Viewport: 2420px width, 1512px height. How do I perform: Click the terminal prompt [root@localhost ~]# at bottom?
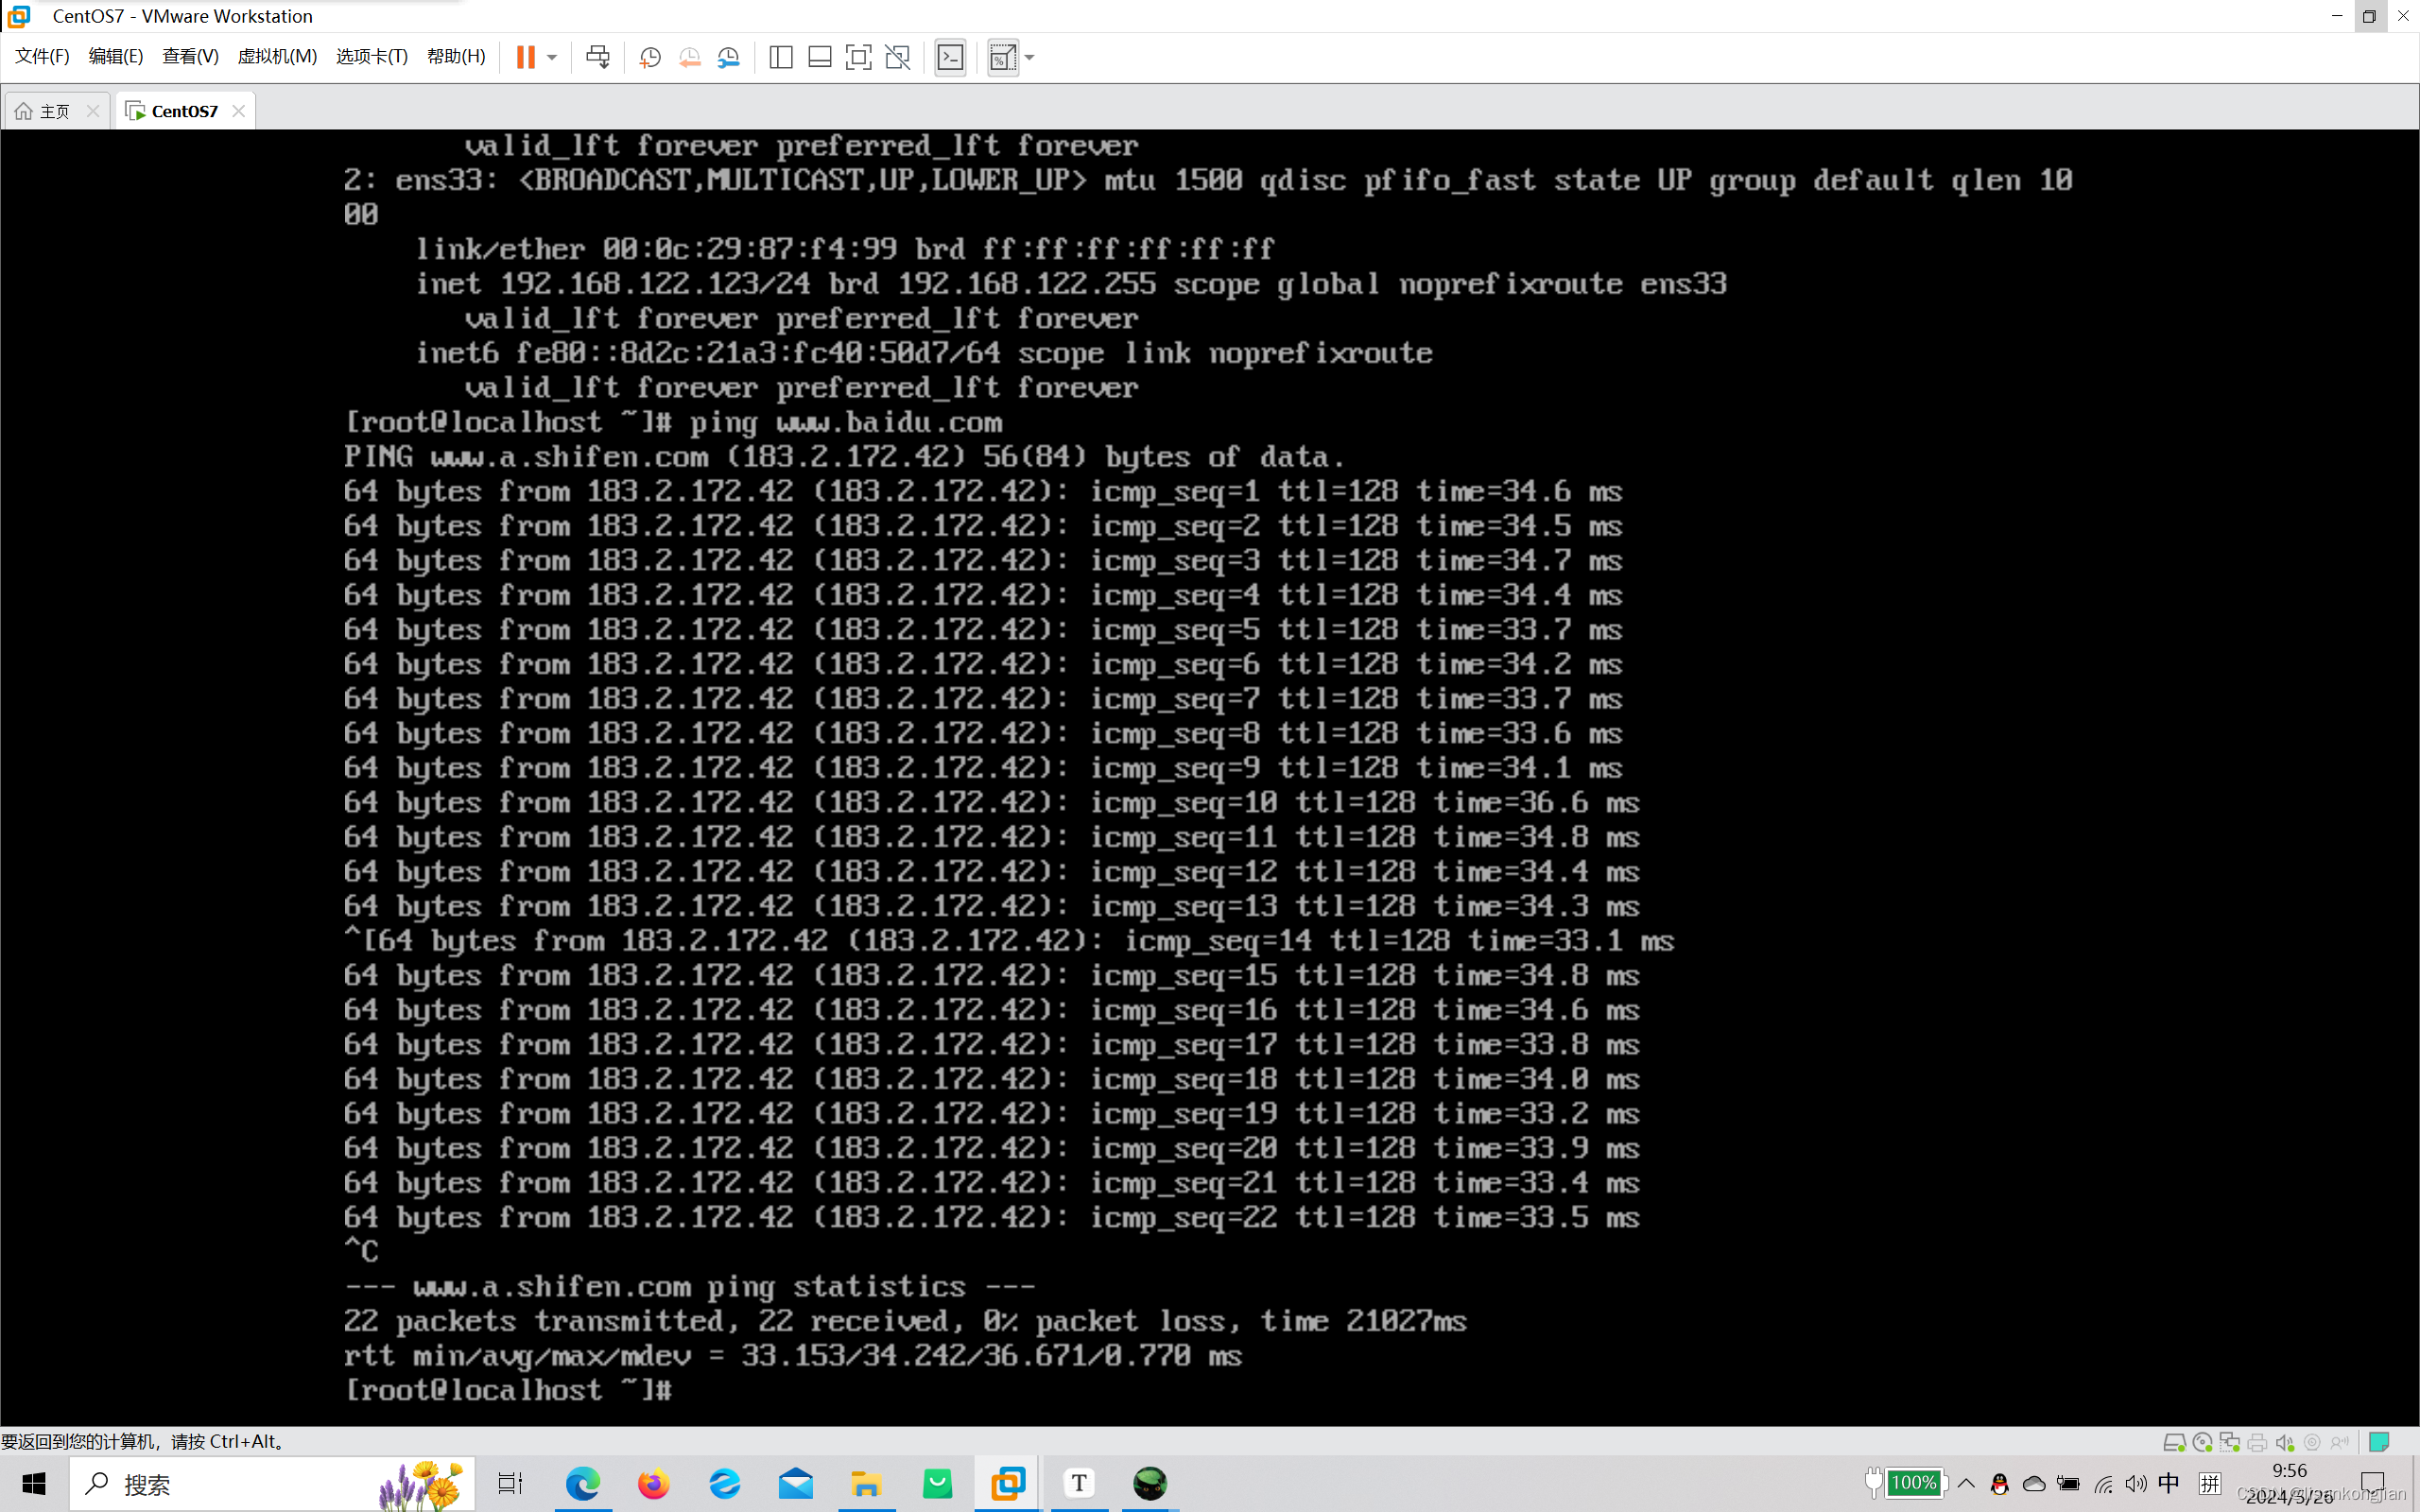tap(508, 1391)
